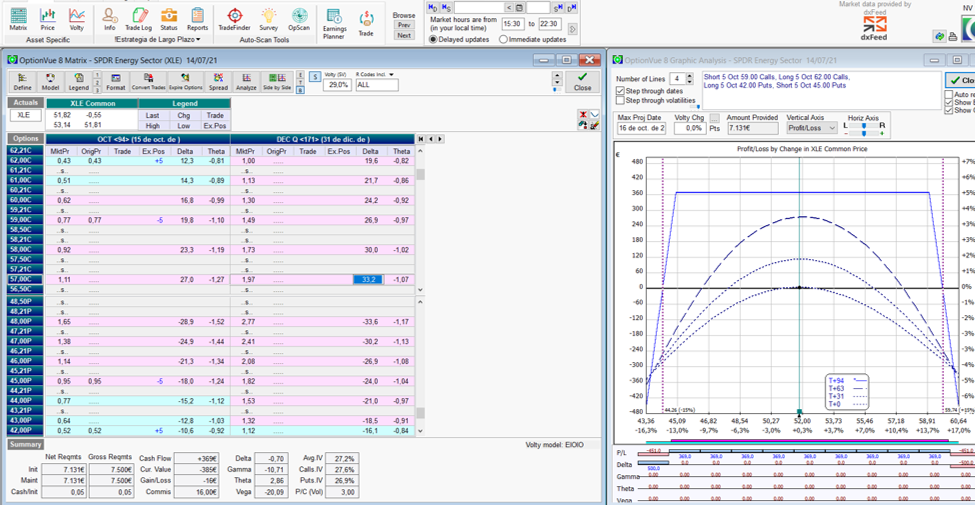Close the Matrix with Close button
Viewport: 975px width, 505px height.
(583, 81)
